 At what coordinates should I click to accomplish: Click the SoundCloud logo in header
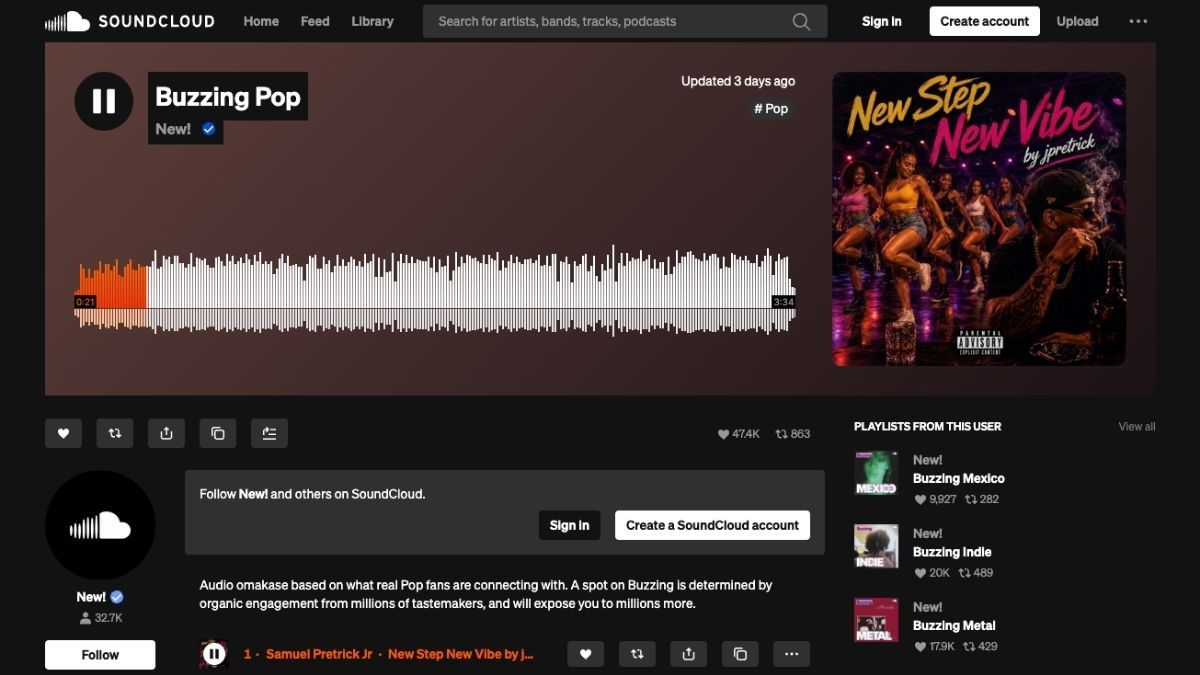(x=129, y=21)
